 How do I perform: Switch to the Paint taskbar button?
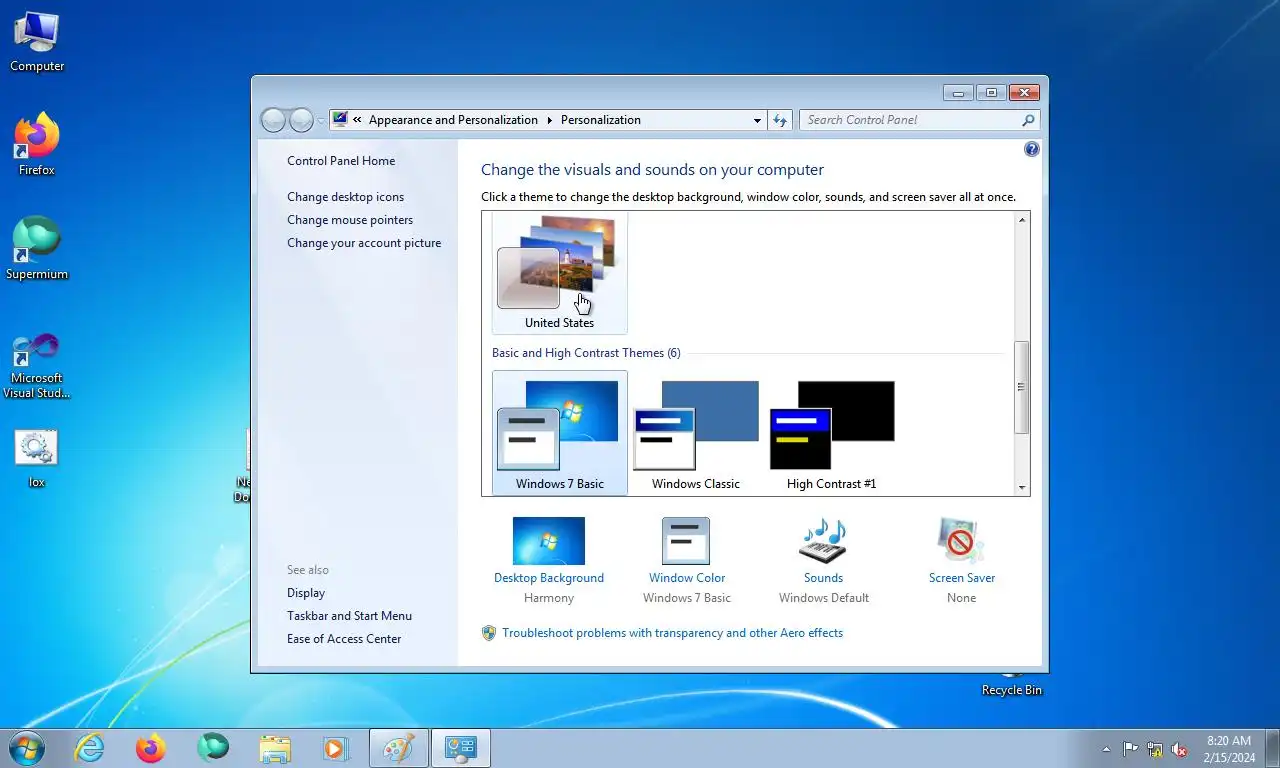pyautogui.click(x=399, y=748)
